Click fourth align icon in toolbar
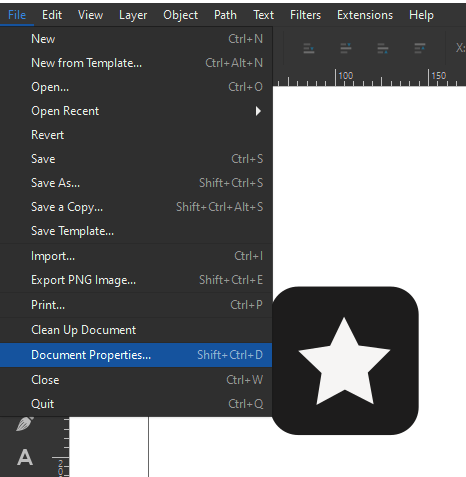The image size is (466, 477). coord(420,48)
